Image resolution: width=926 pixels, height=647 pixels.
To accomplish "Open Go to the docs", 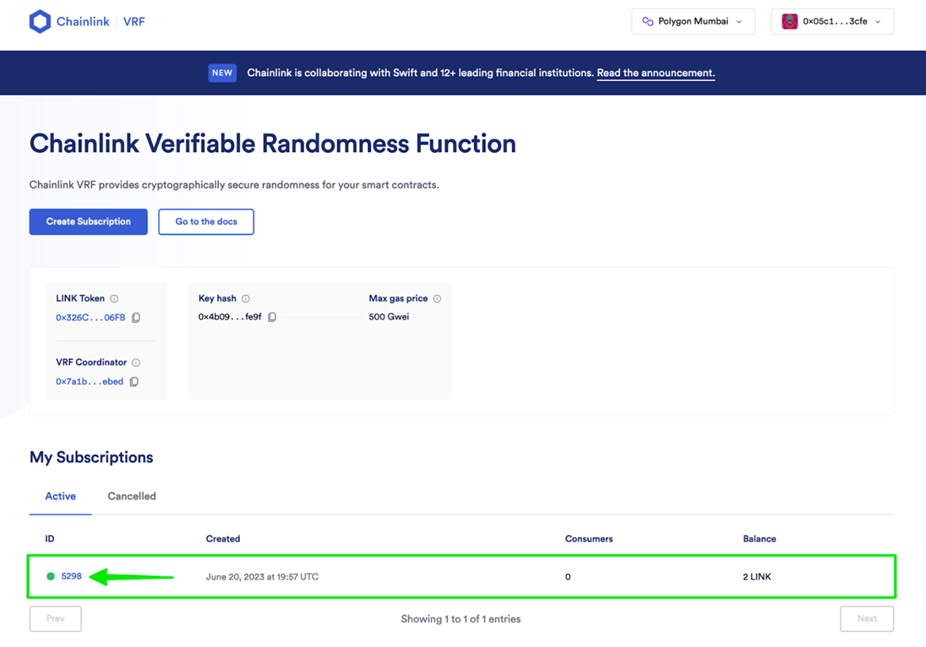I will pyautogui.click(x=206, y=221).
